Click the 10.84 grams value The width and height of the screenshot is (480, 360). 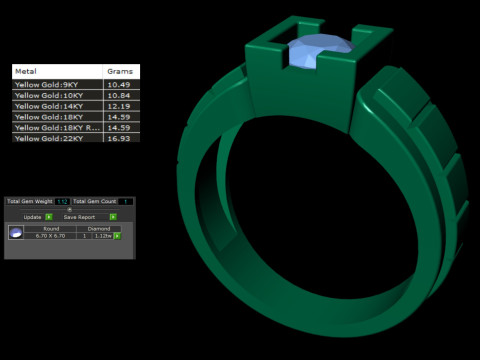coord(119,95)
